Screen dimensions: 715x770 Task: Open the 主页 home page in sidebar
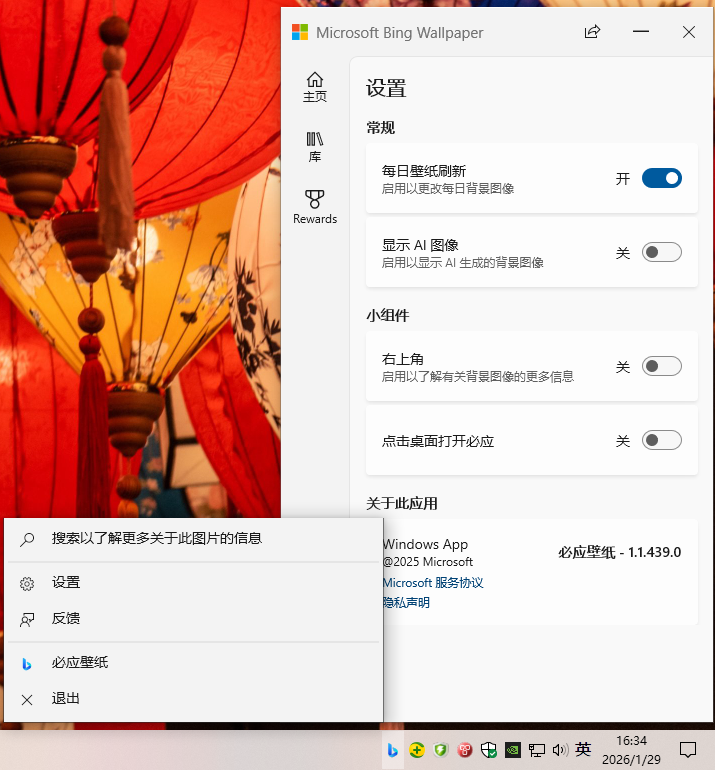click(x=315, y=87)
